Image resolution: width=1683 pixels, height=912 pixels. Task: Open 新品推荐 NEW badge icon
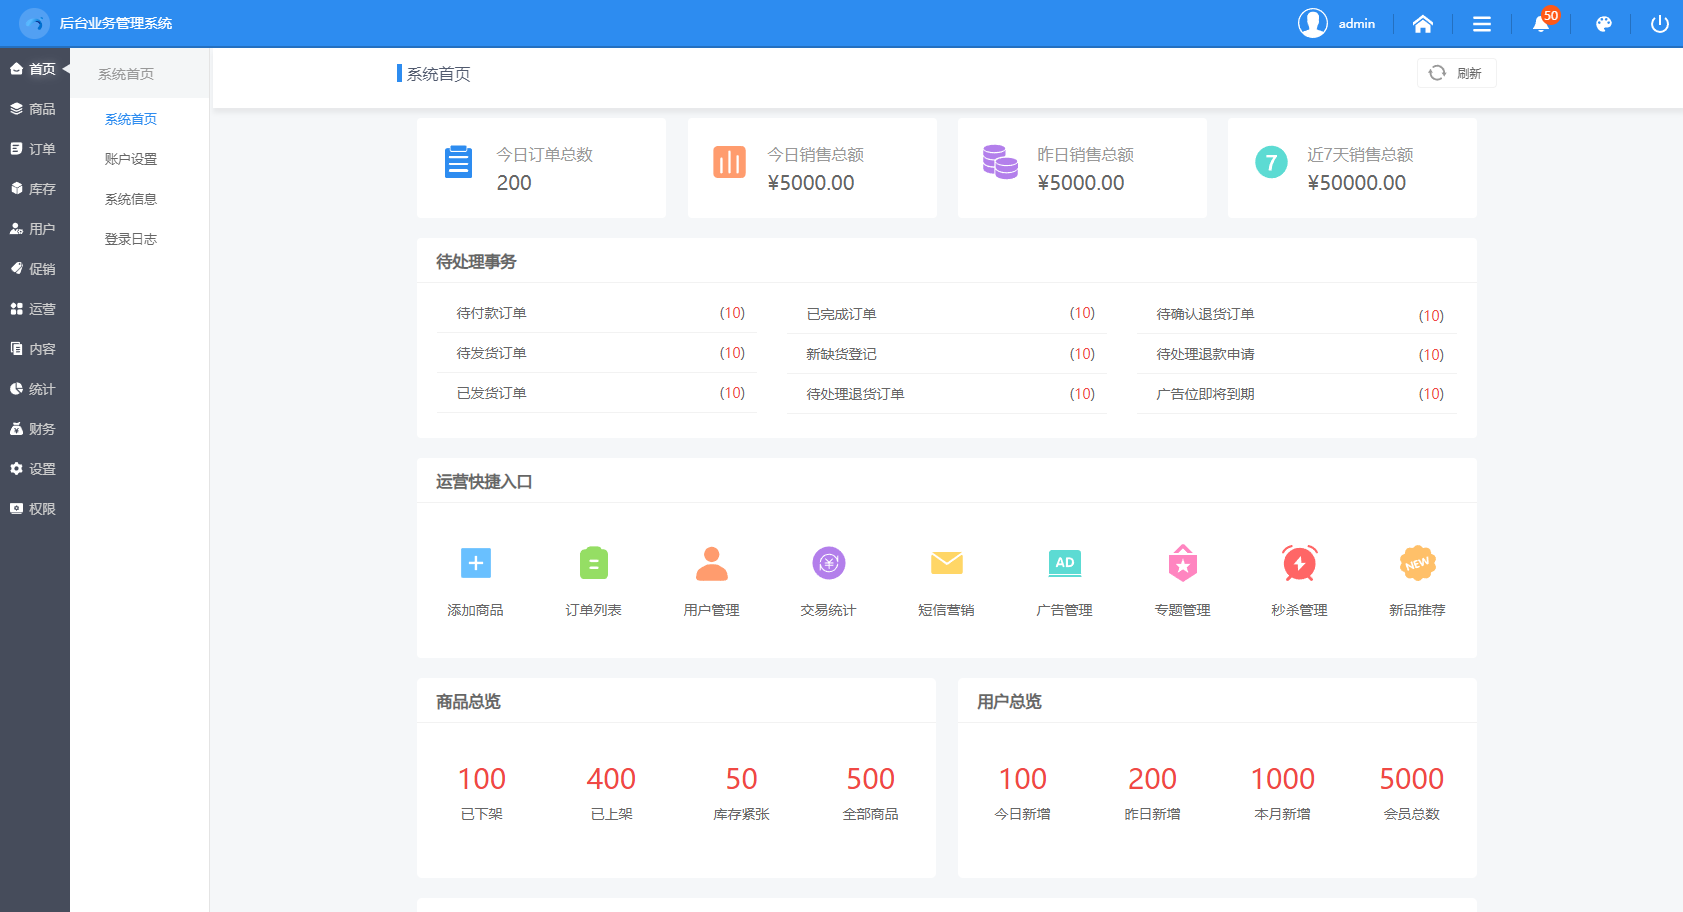click(1418, 563)
